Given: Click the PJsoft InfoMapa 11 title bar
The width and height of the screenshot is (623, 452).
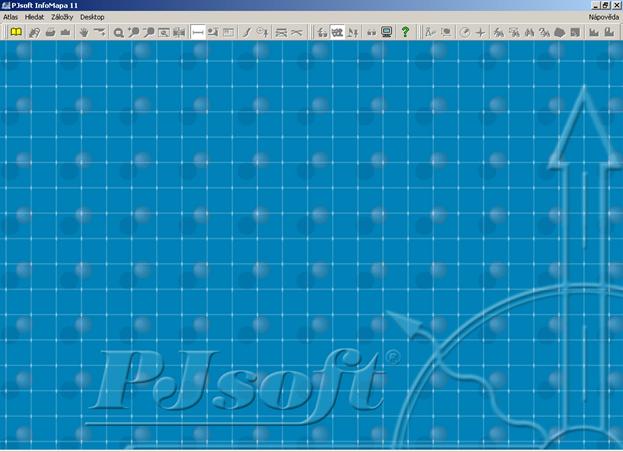Looking at the screenshot, I should [x=200, y=5].
